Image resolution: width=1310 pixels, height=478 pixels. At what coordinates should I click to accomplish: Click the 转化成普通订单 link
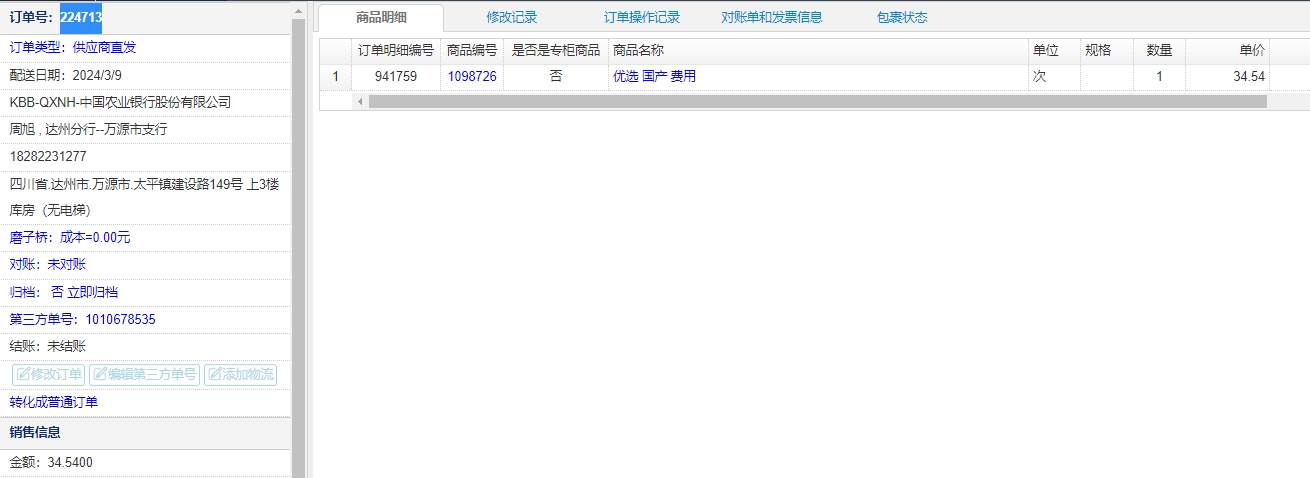[54, 402]
